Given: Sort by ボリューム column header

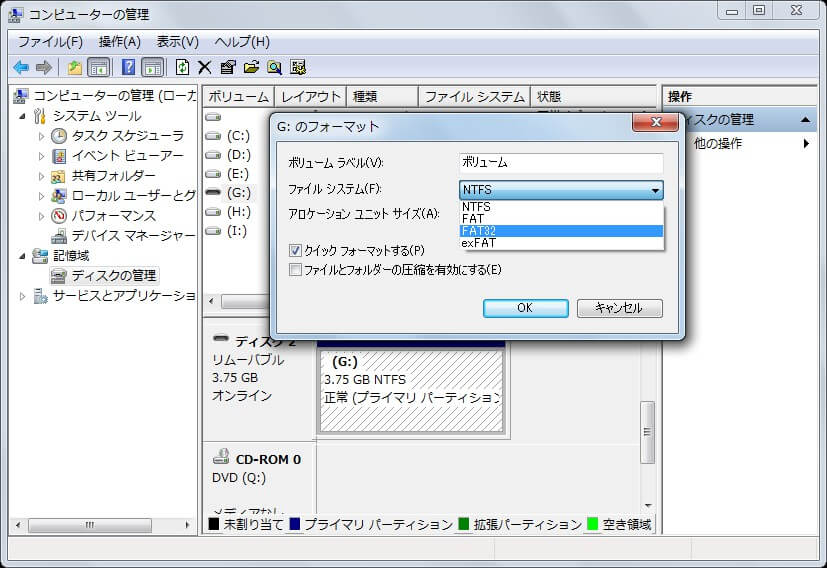Looking at the screenshot, I should click(x=238, y=97).
